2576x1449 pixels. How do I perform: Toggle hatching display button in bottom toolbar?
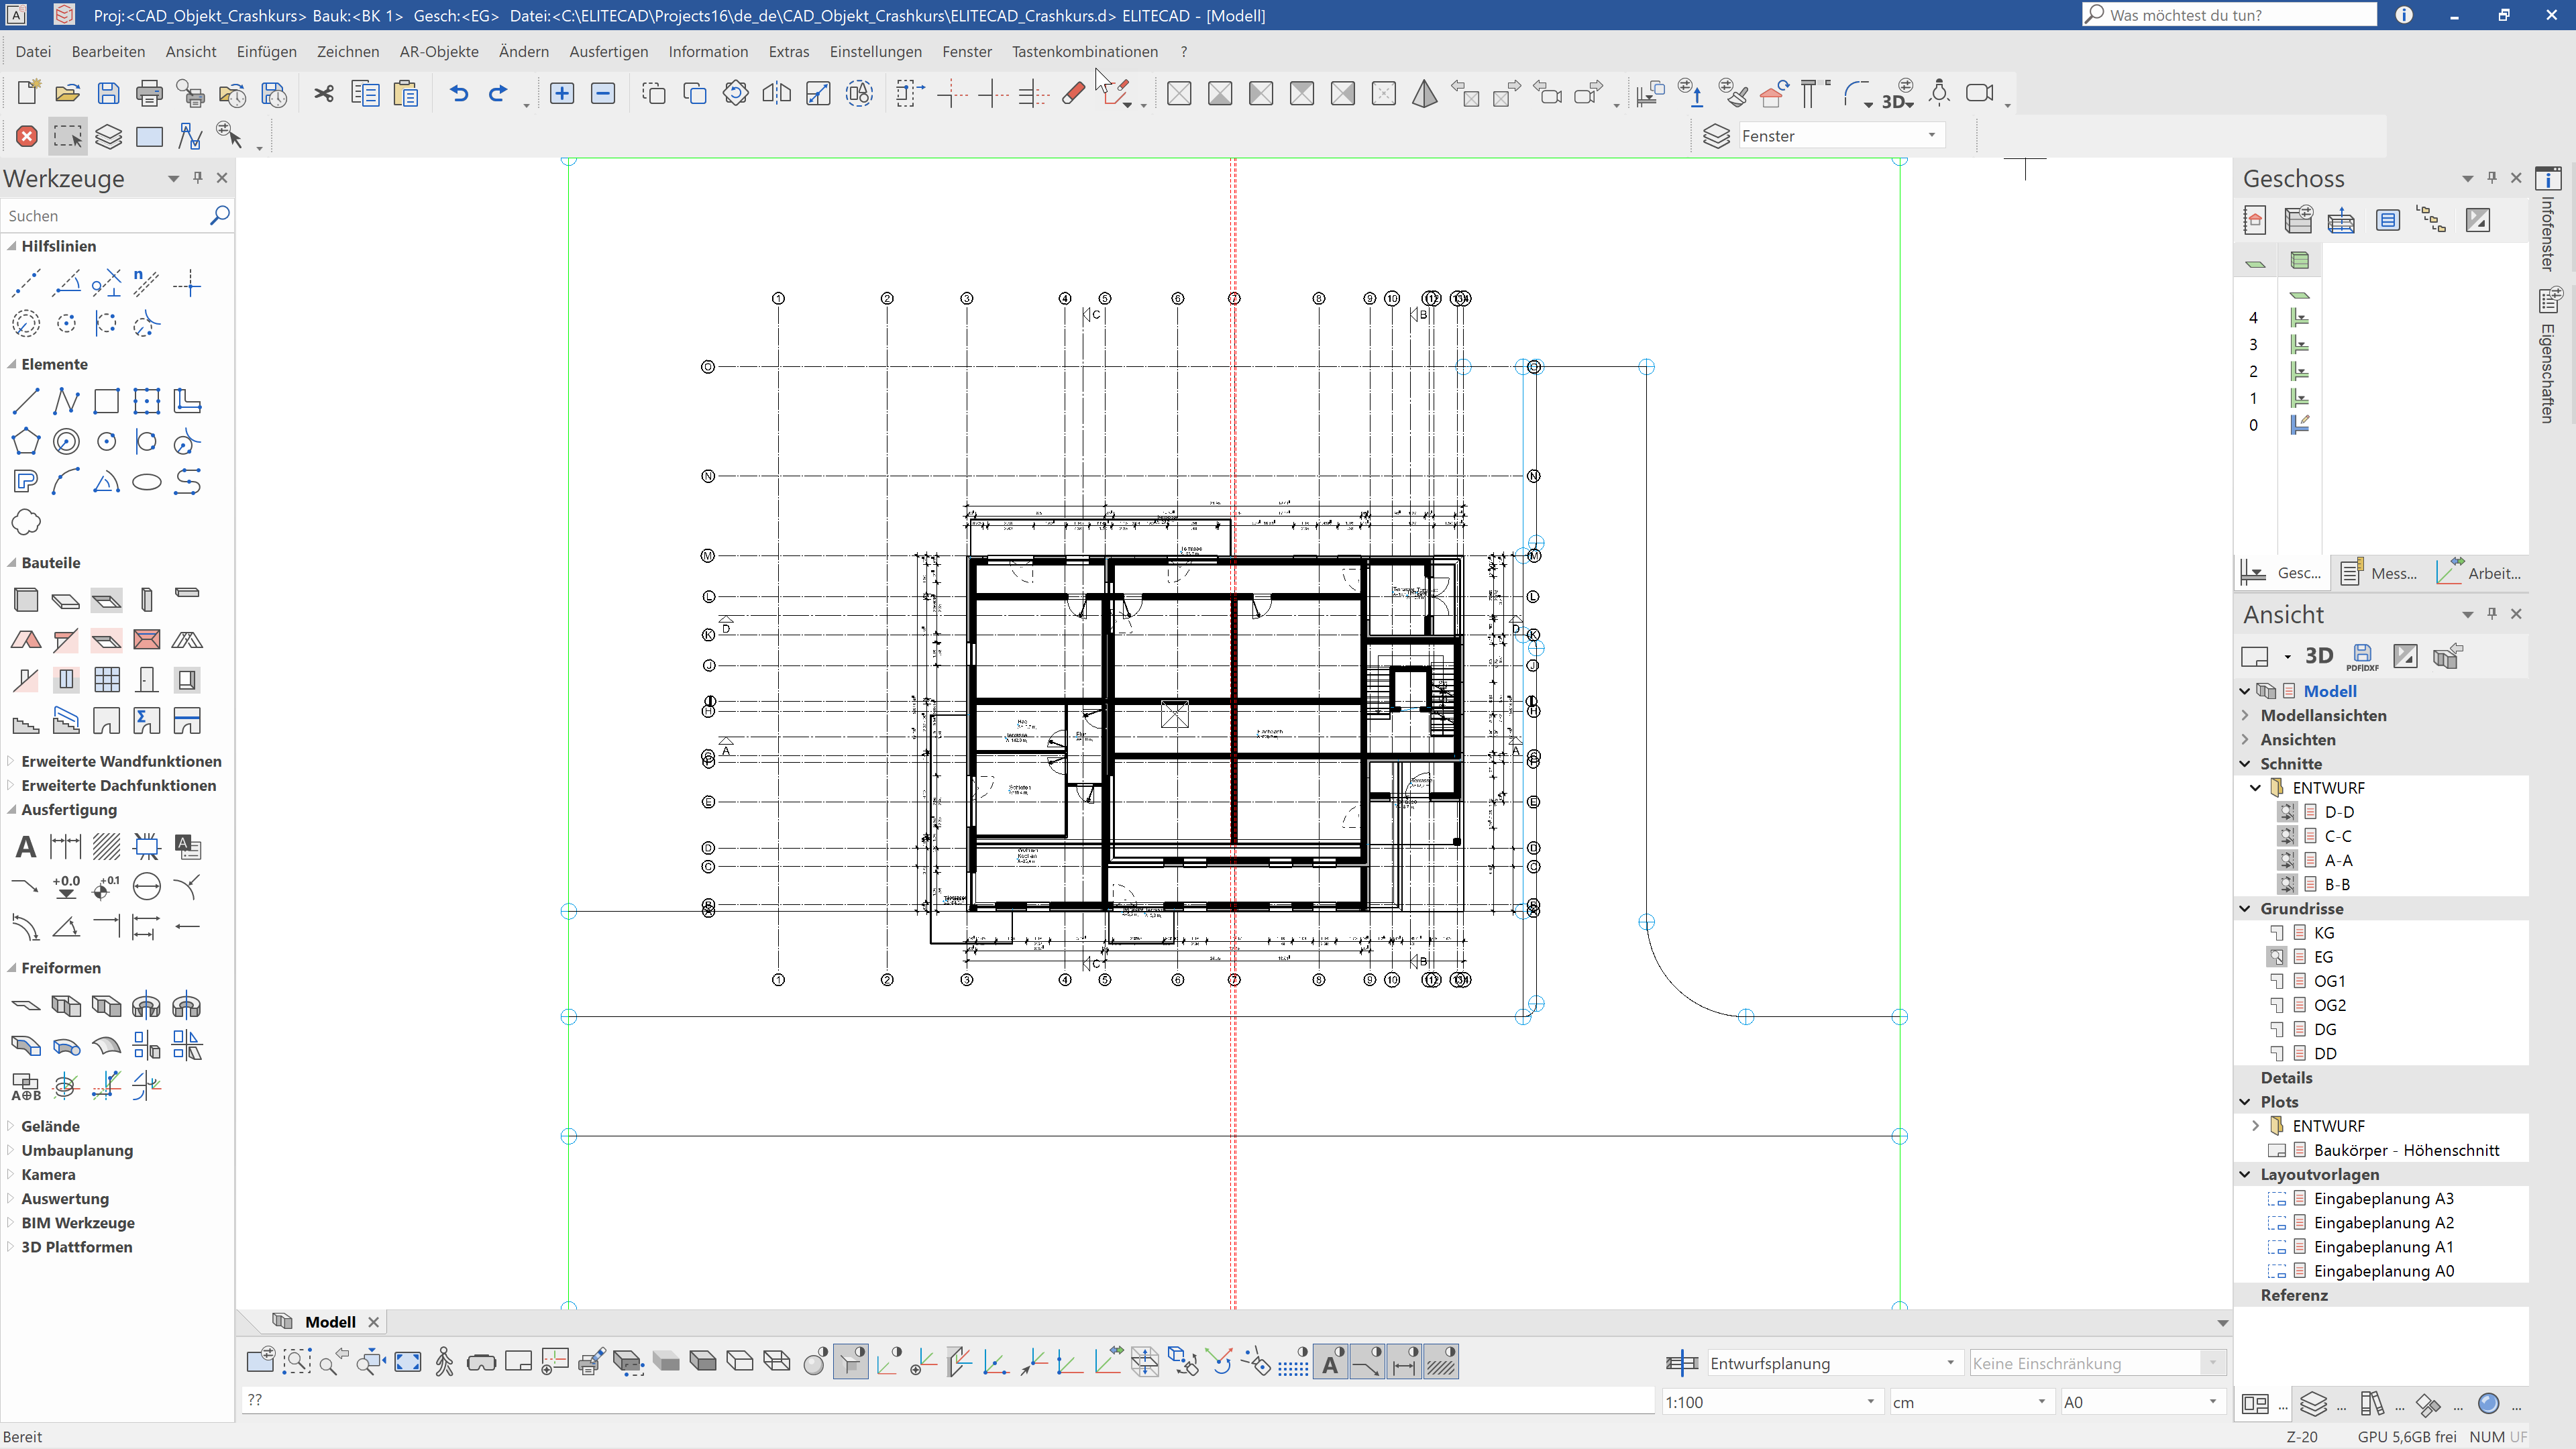click(1441, 1362)
